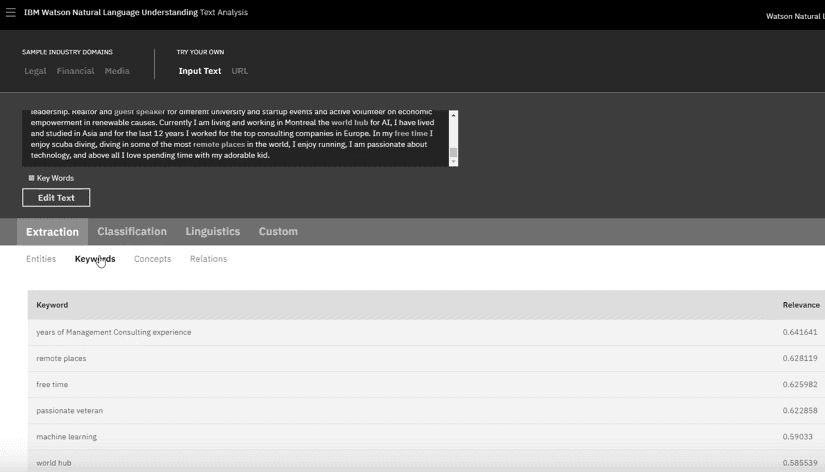This screenshot has width=825, height=472.
Task: Open the Custom tab
Action: (x=278, y=232)
